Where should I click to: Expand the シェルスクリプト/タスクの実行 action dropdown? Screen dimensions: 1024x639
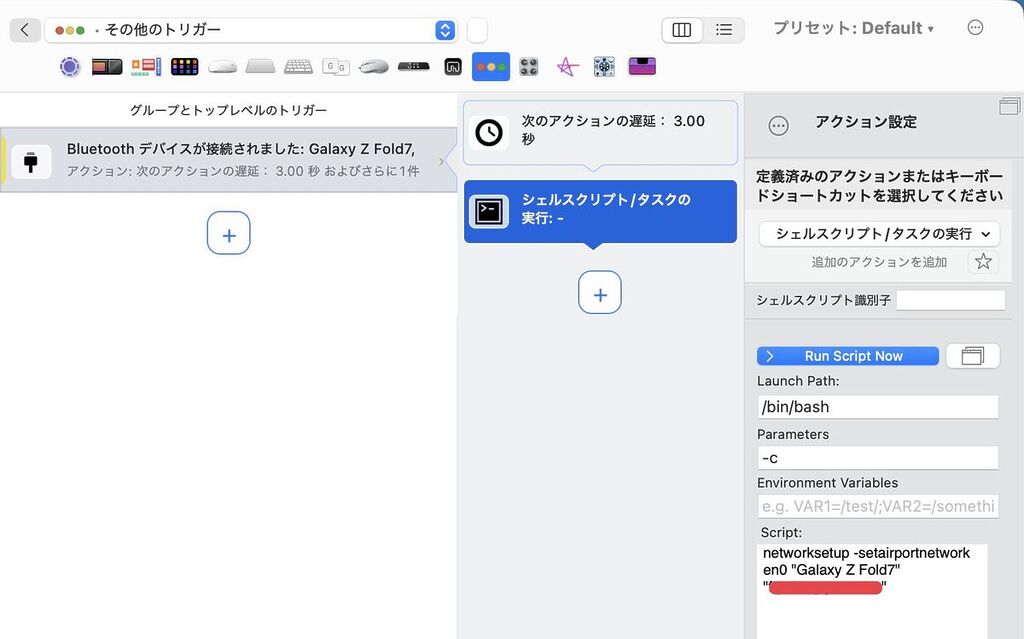(x=879, y=234)
